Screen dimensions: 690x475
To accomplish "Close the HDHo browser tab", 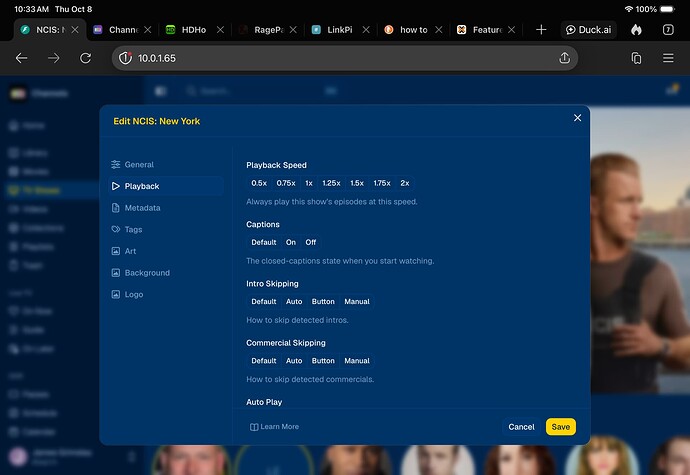I will [x=220, y=29].
